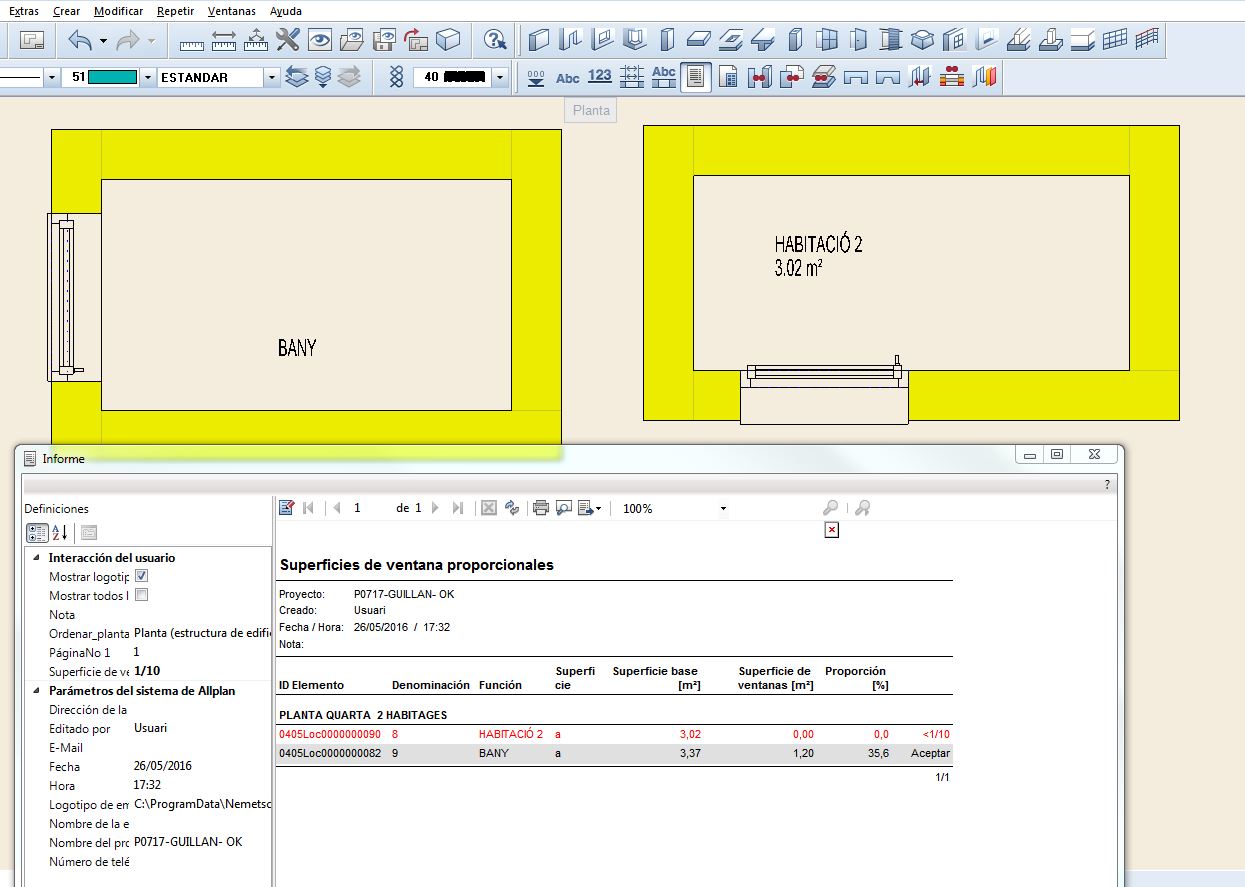1245x887 pixels.
Task: Click the greyed Redo arrow icon
Action: [x=128, y=41]
